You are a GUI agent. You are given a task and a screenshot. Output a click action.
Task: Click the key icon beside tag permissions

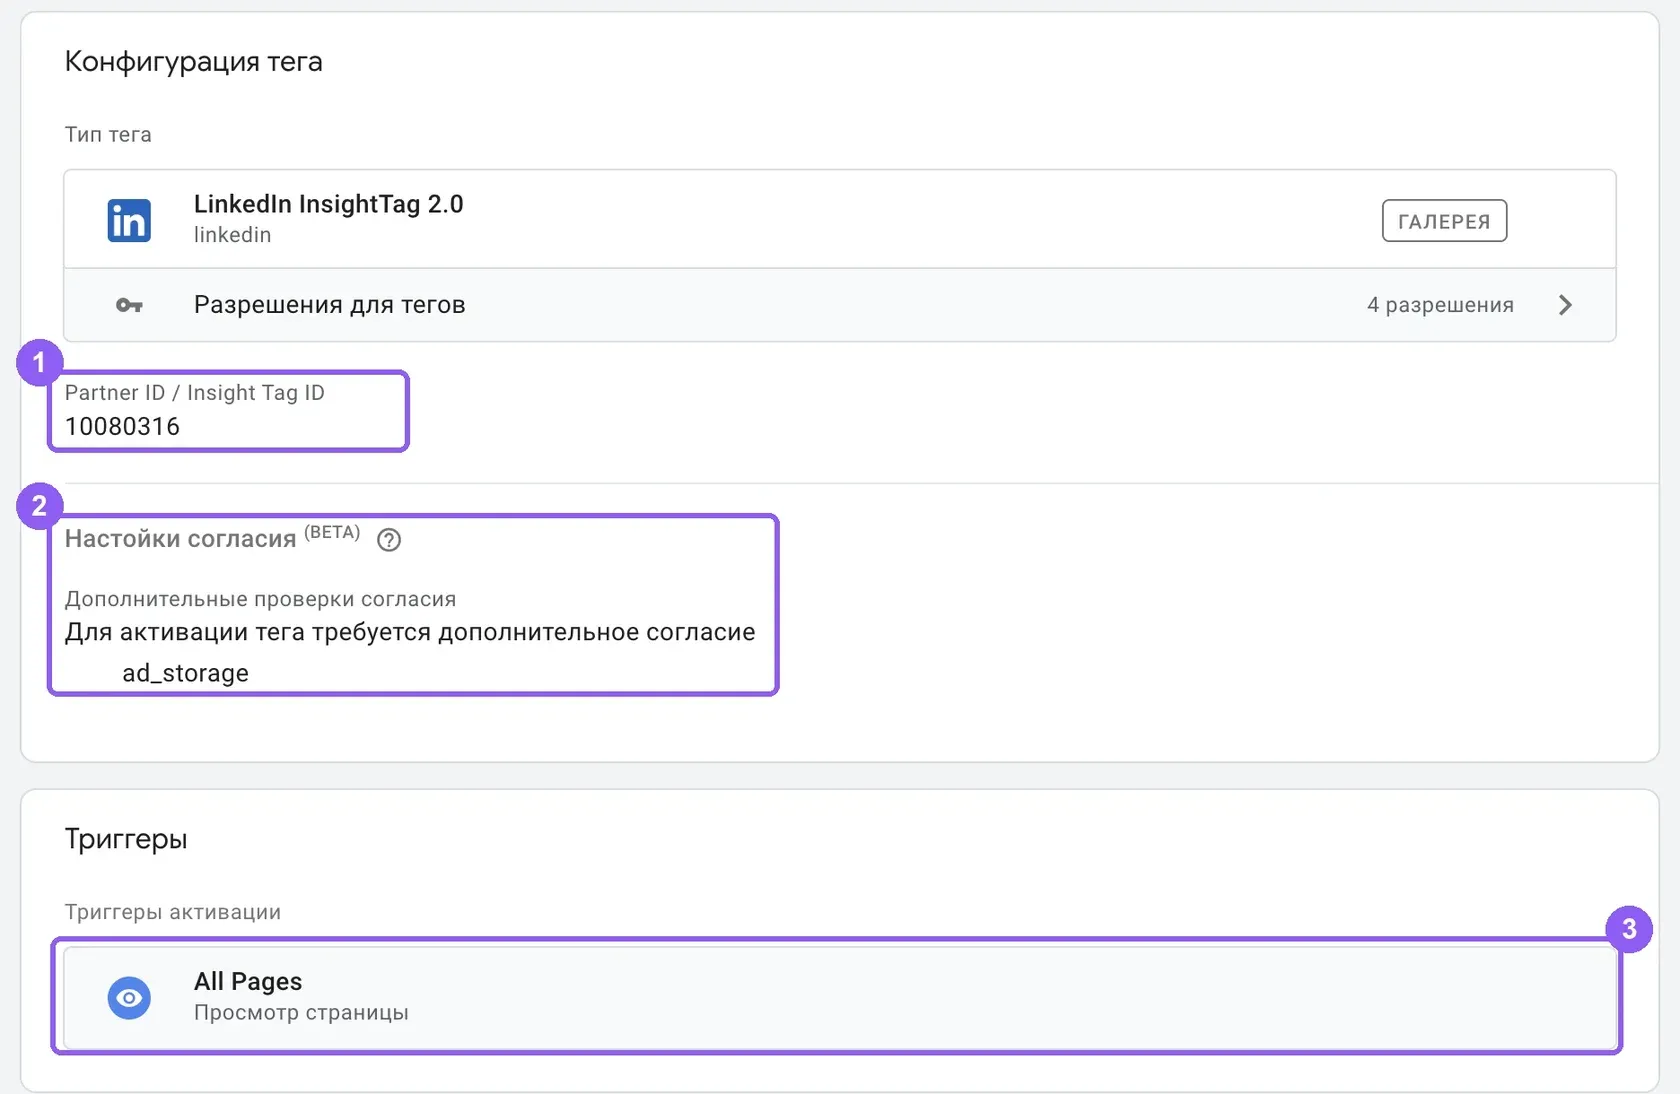tap(129, 305)
